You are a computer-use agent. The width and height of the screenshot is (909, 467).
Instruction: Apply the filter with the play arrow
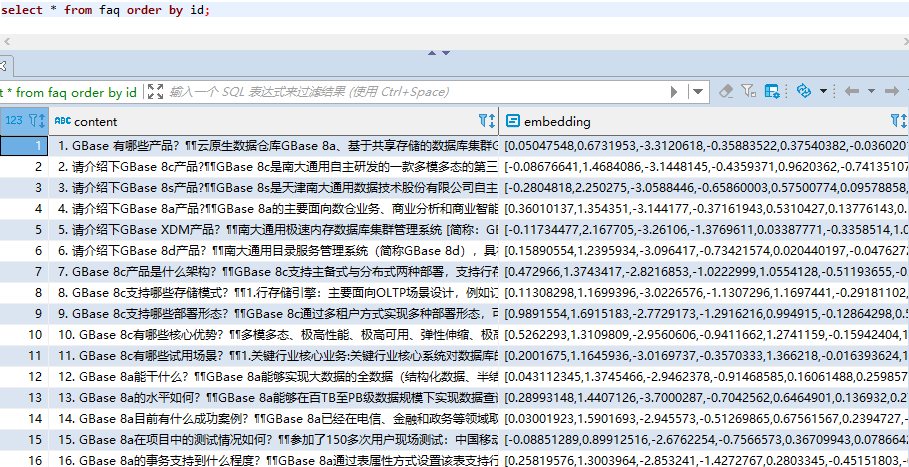674,92
